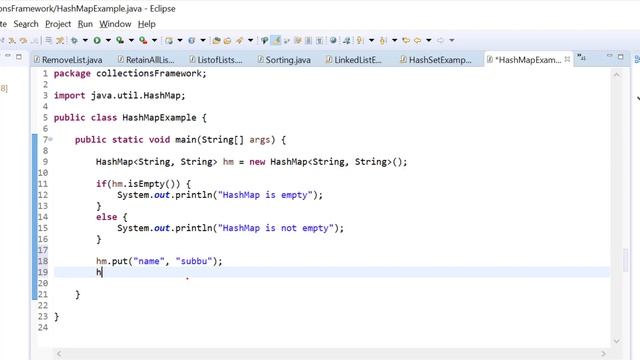Viewport: 640px width, 360px height.
Task: Click the External Tools run icon
Action: pos(143,40)
